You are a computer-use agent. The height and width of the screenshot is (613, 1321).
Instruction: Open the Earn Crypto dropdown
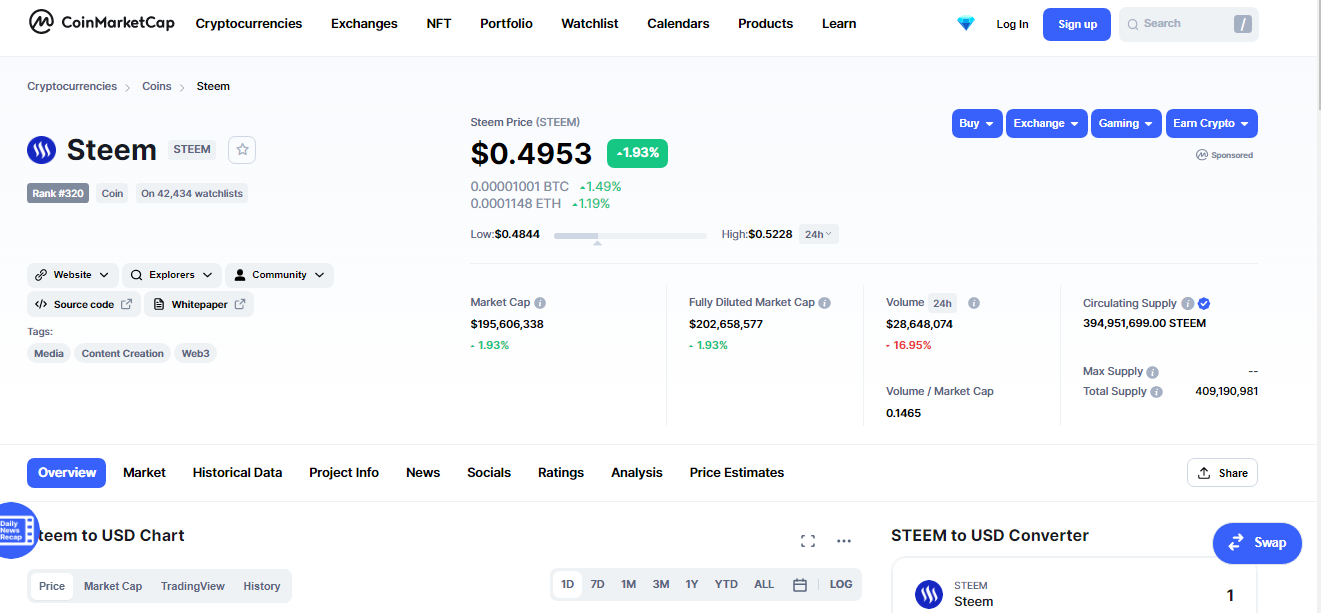tap(1211, 123)
